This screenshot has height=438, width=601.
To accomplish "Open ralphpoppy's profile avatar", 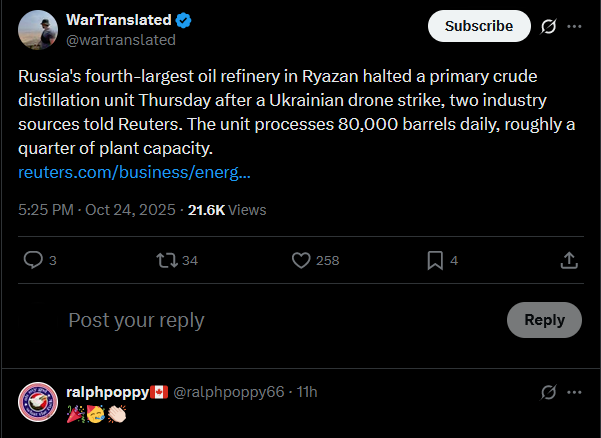I will [x=38, y=402].
